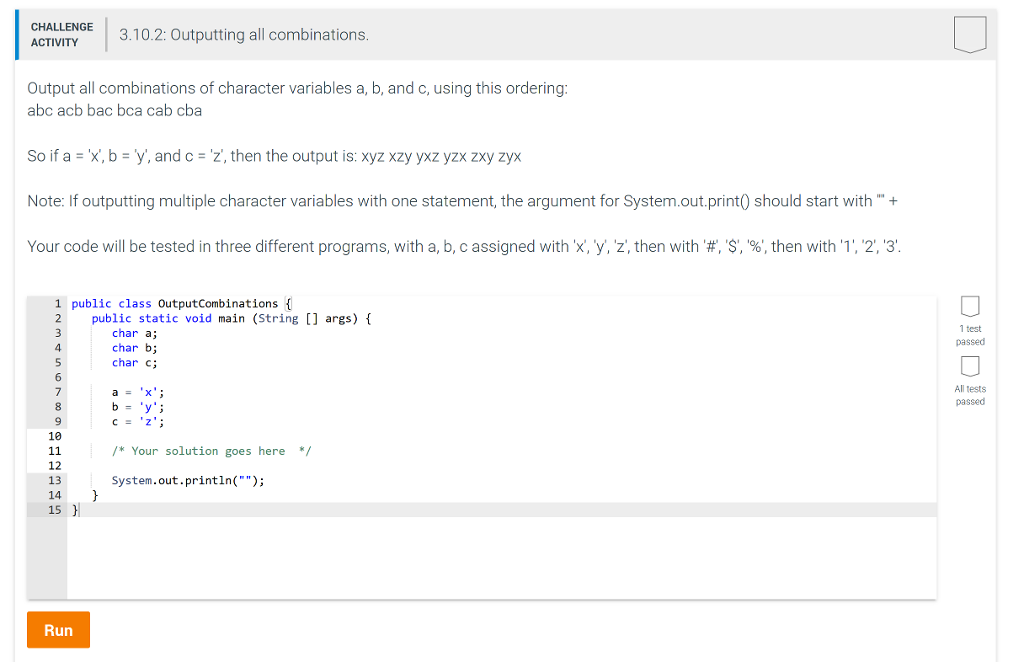Click the 'All tests passed' label text
Viewport: 1024px width, 662px height.
(969, 395)
